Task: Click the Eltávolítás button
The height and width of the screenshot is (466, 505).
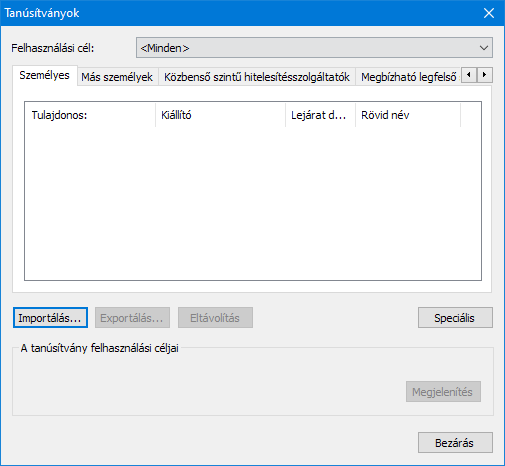Action: pos(215,318)
